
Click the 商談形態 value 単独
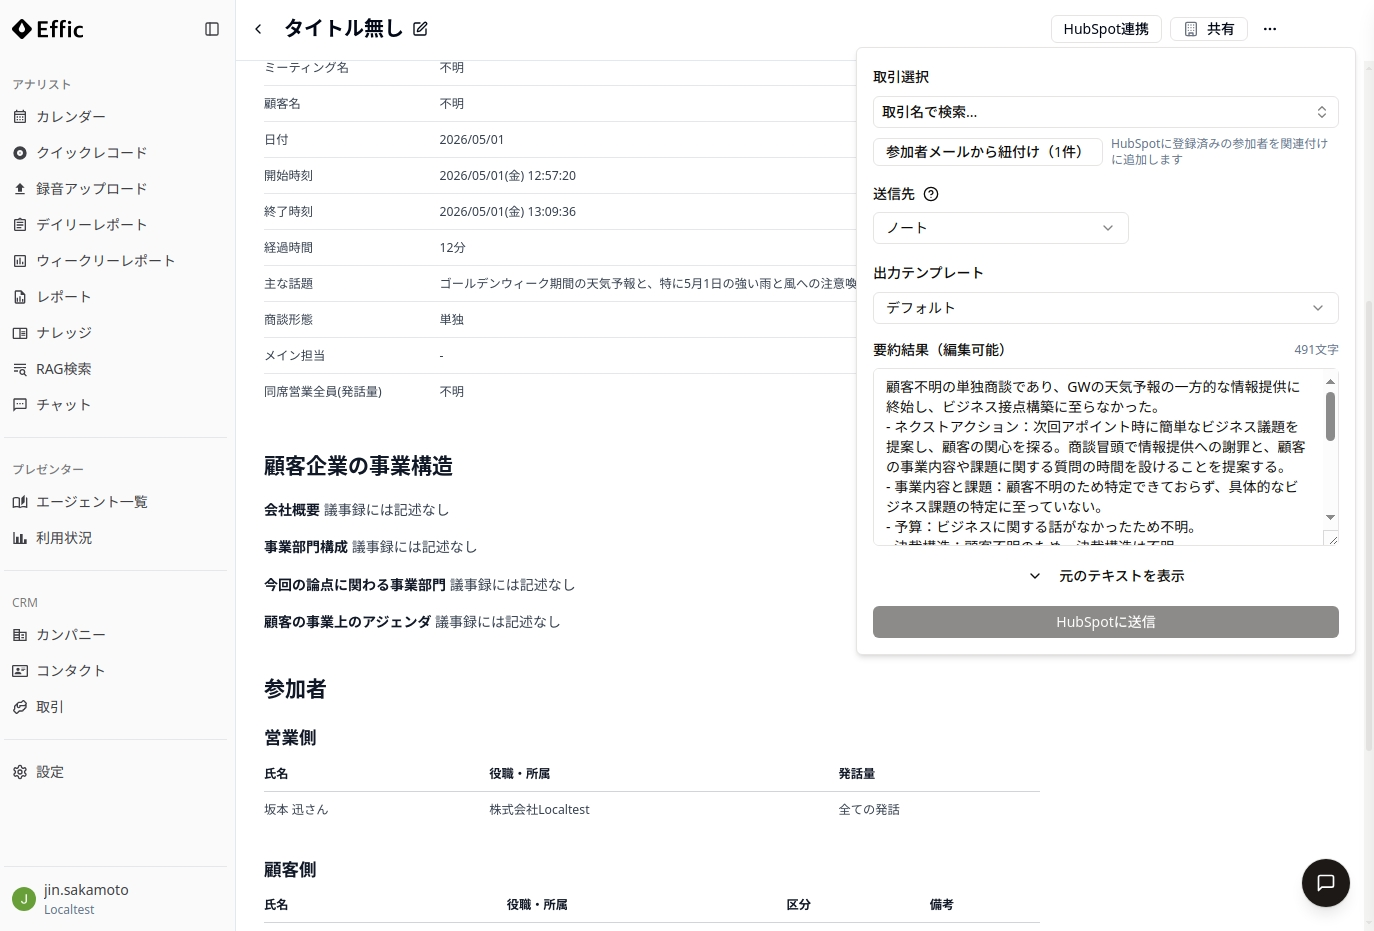tap(452, 320)
